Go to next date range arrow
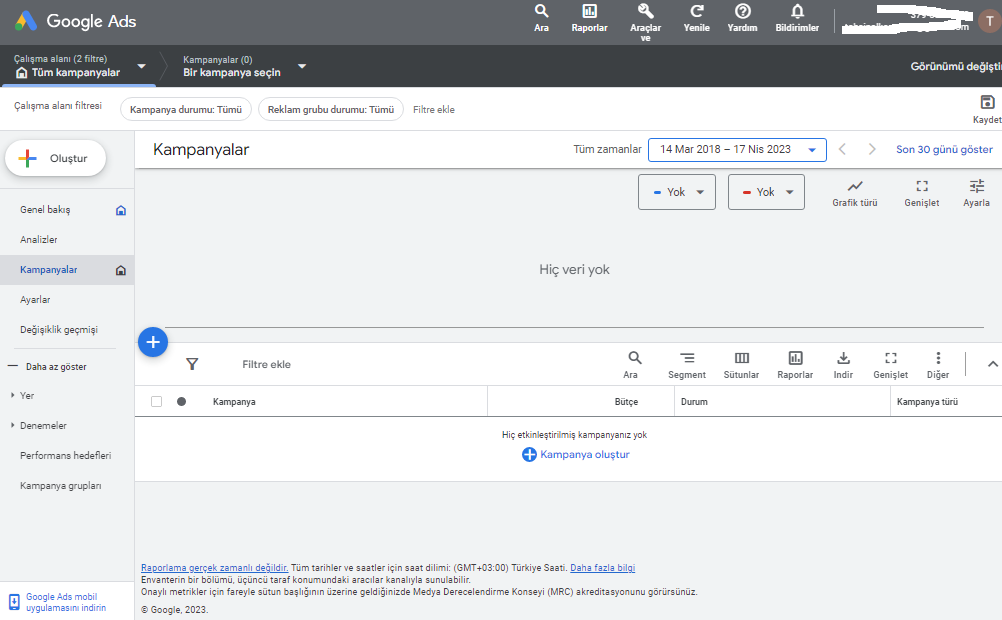The image size is (1002, 620). (x=872, y=150)
